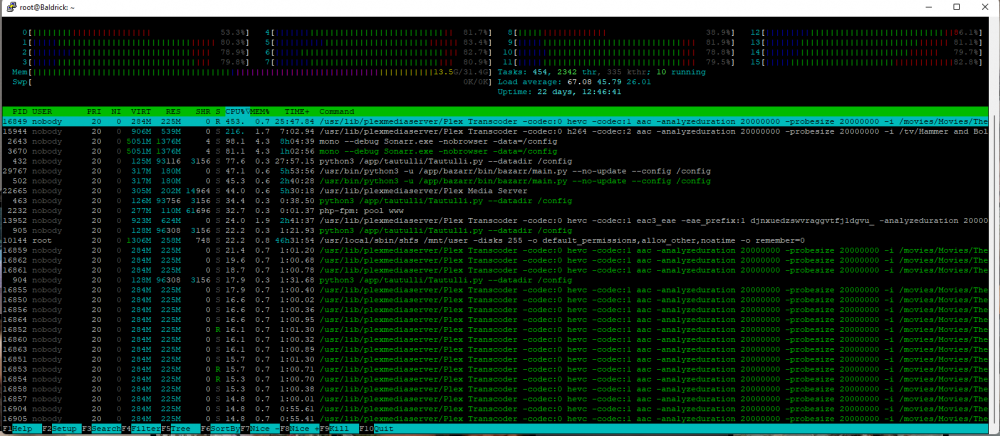Sort by the PRI column header

94,112
